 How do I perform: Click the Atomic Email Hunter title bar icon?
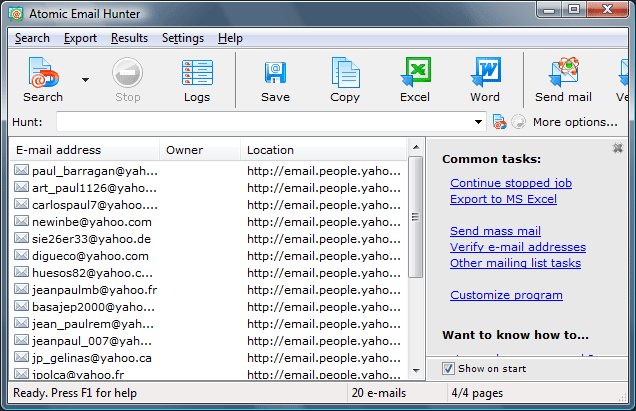click(x=15, y=14)
